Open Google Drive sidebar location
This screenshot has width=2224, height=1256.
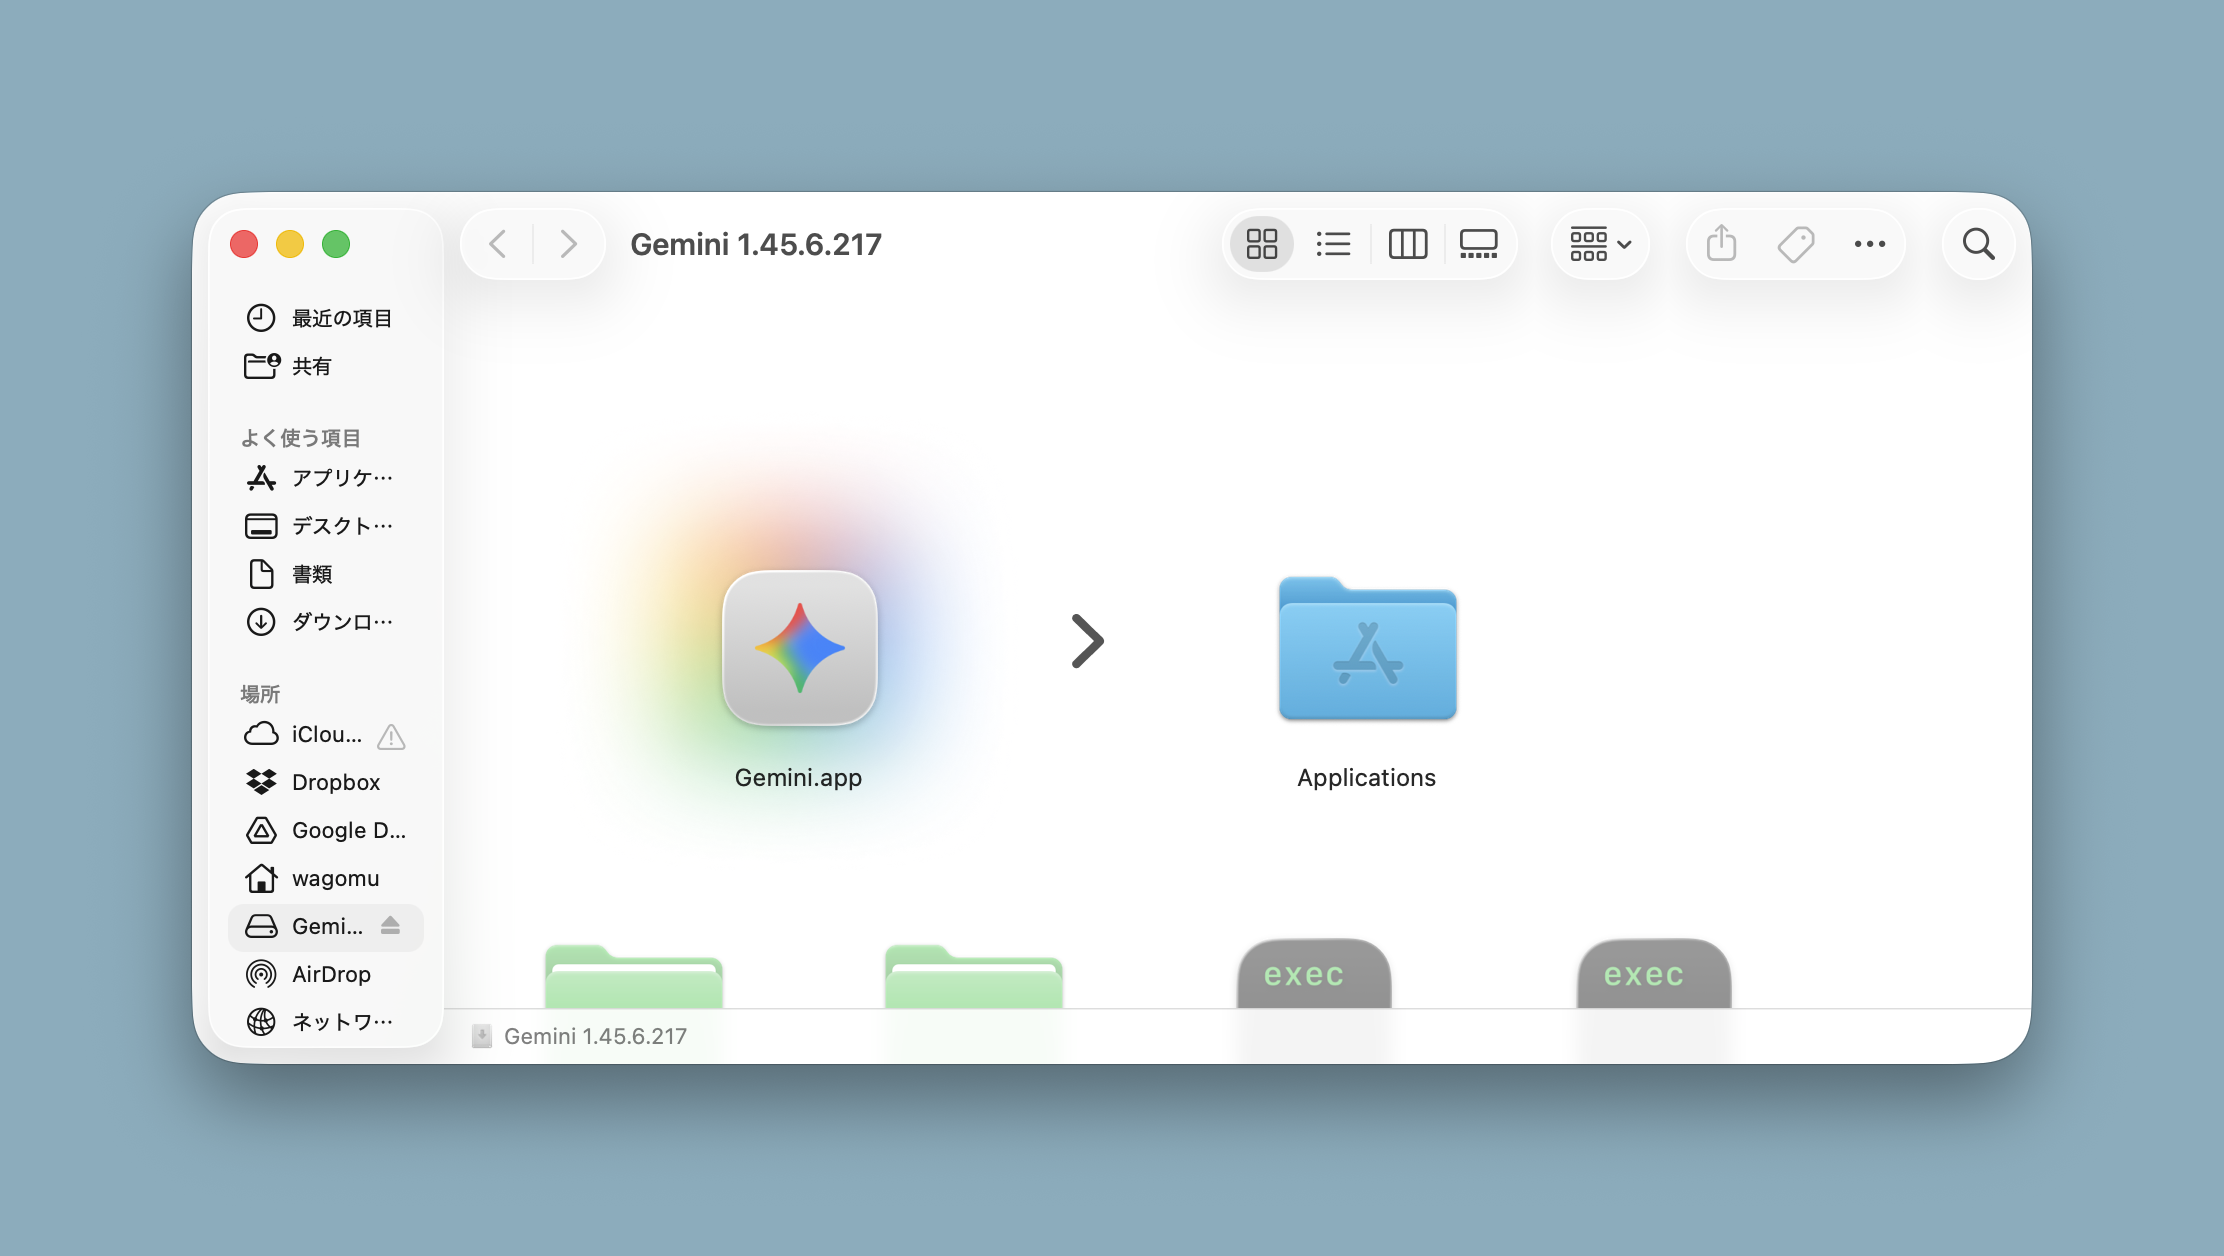pyautogui.click(x=348, y=830)
